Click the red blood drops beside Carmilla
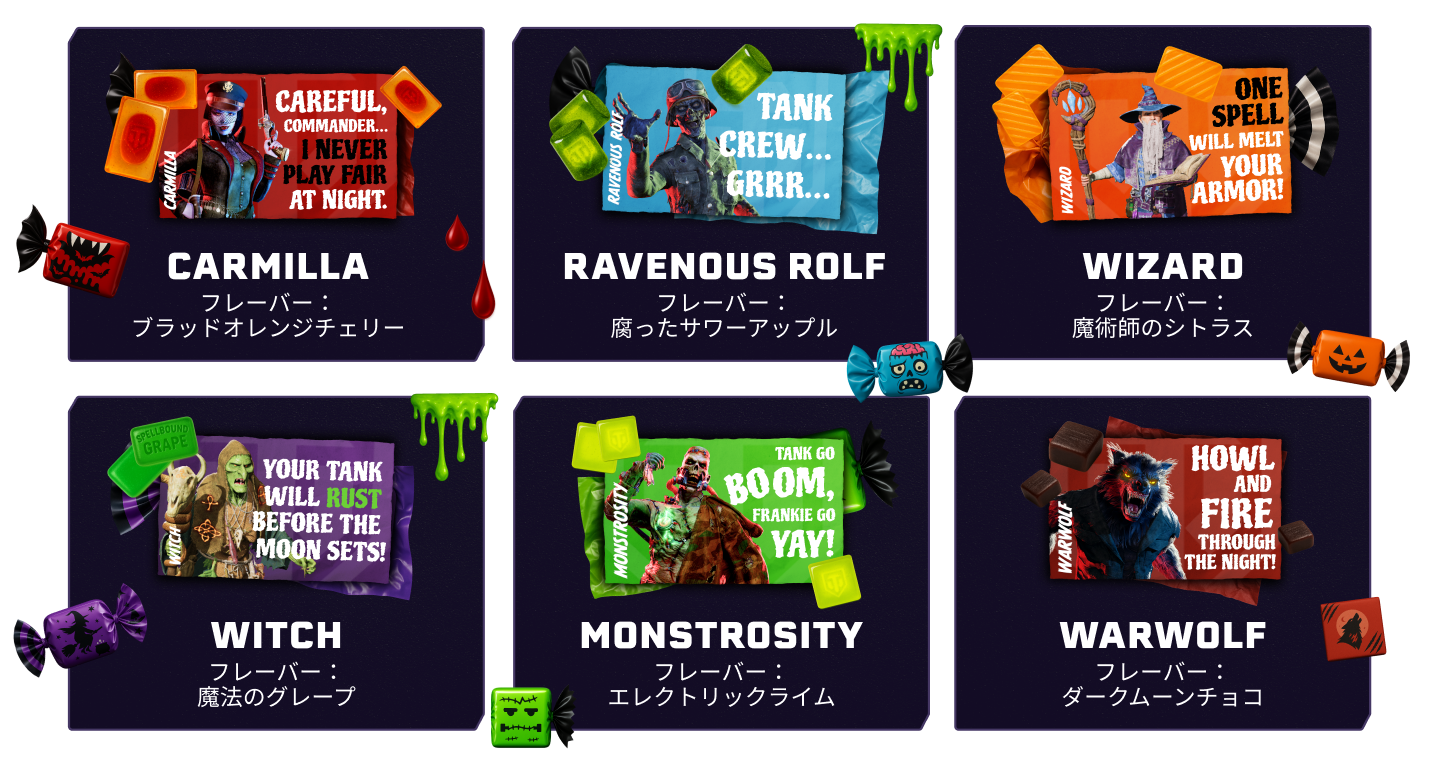The image size is (1440, 760). tap(472, 265)
